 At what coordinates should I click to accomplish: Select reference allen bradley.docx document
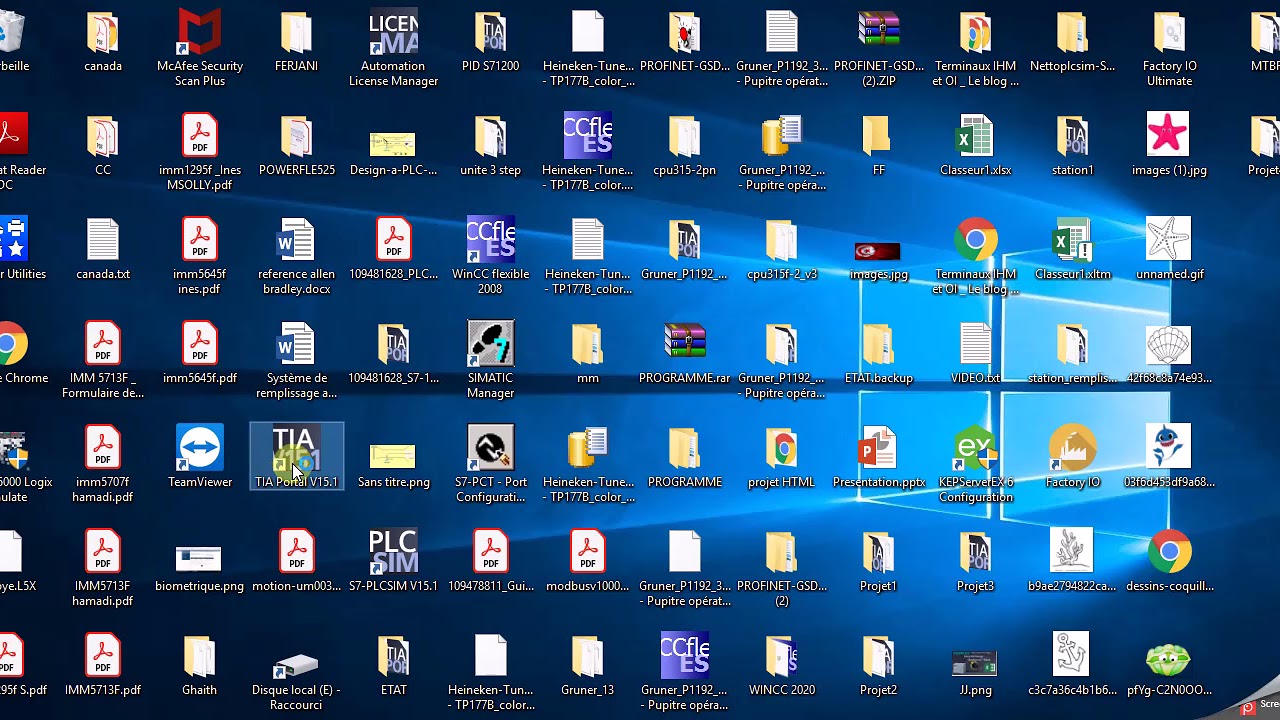pos(296,255)
